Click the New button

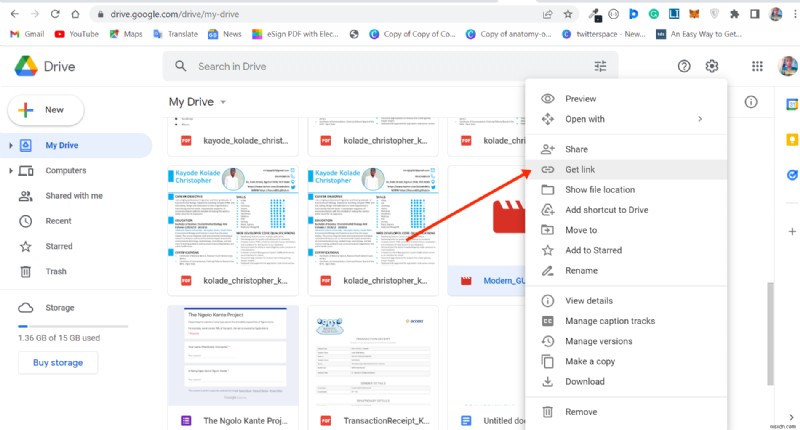point(46,110)
